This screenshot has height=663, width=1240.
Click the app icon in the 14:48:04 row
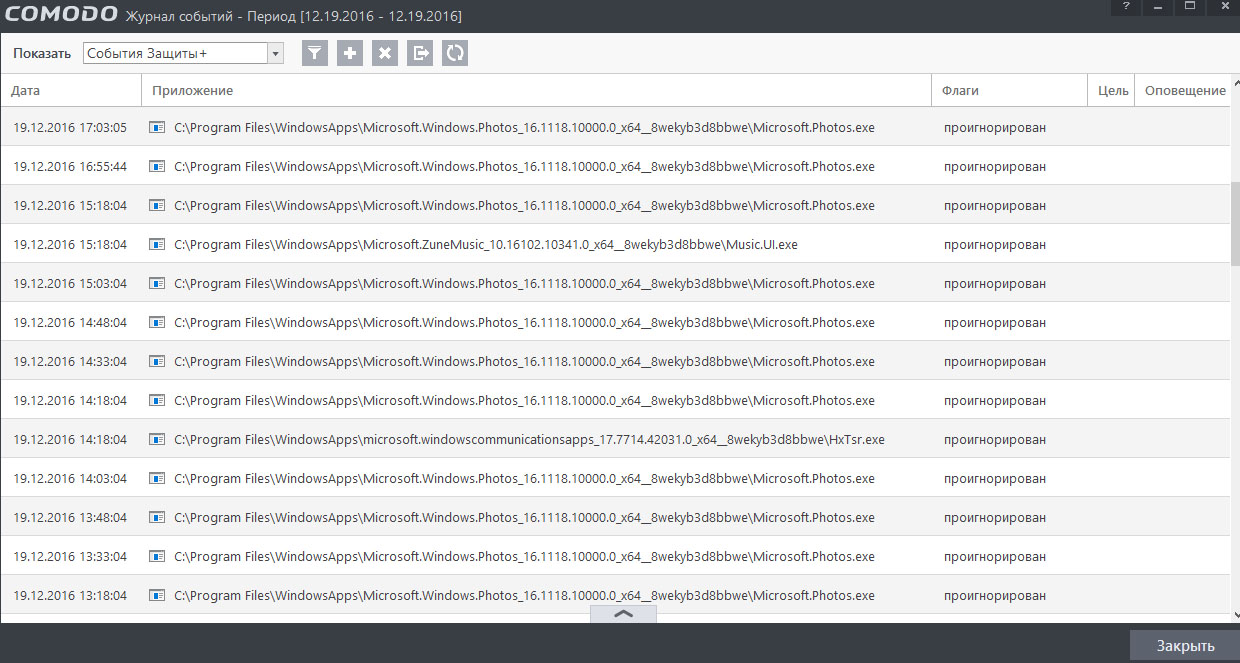157,322
